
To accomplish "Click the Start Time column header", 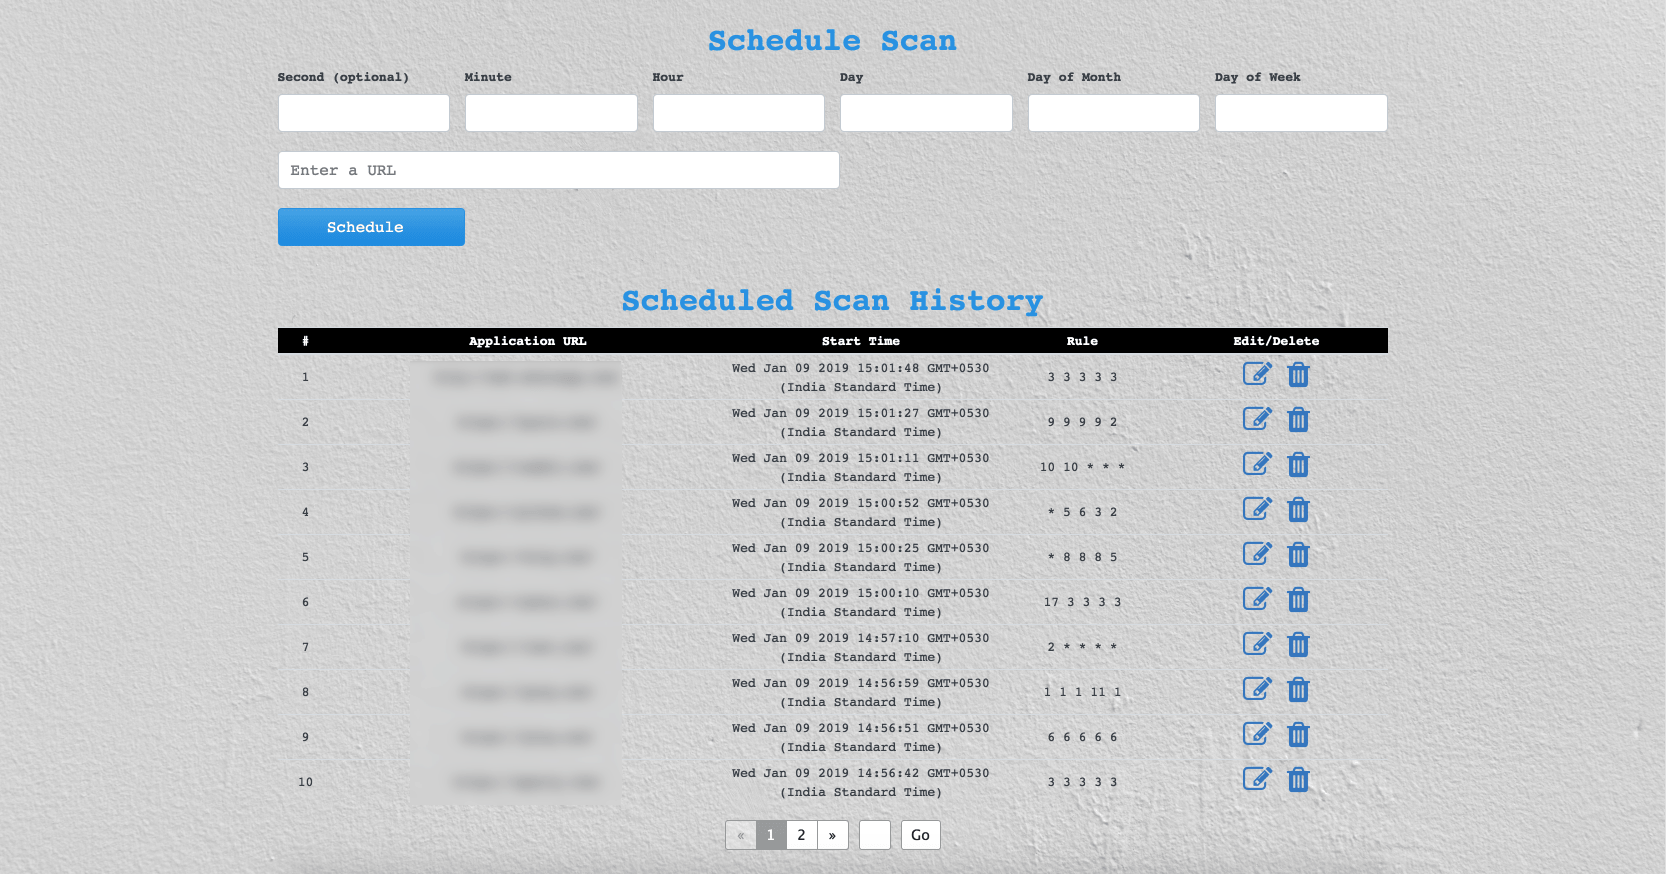I will [x=861, y=341].
